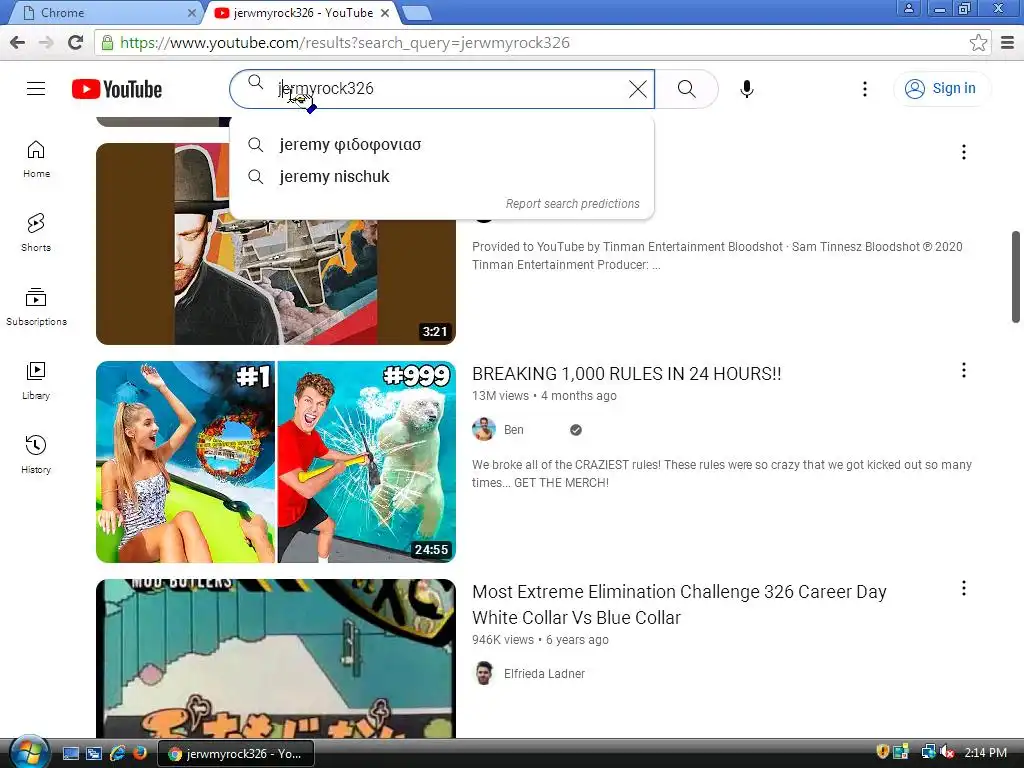1024x768 pixels.
Task: Start voice search with the microphone
Action: (746, 89)
